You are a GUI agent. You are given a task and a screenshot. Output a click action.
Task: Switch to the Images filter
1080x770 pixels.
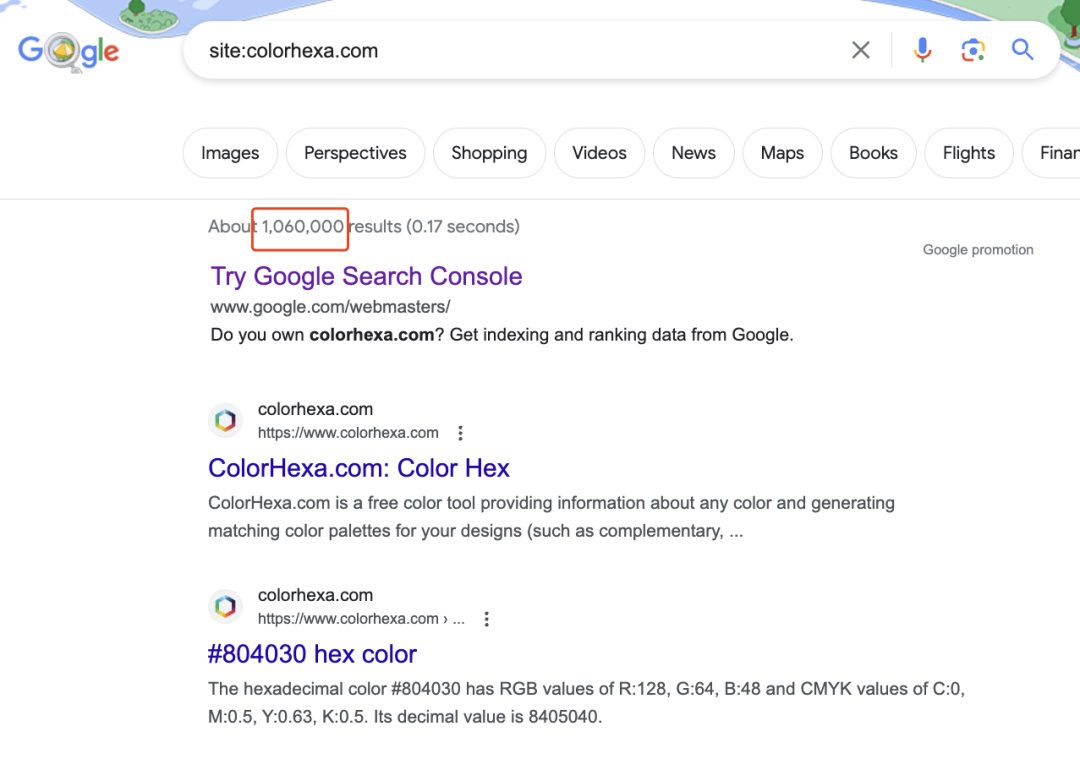pos(230,153)
